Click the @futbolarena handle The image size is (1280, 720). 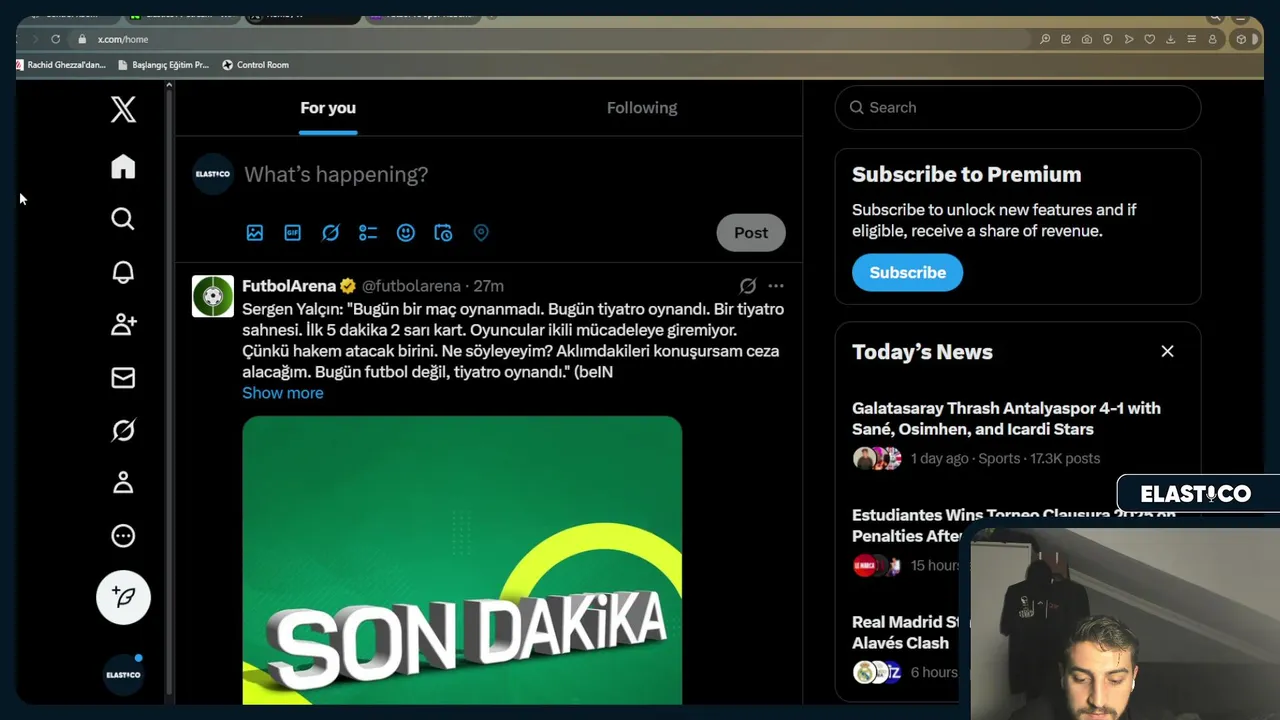tap(411, 286)
